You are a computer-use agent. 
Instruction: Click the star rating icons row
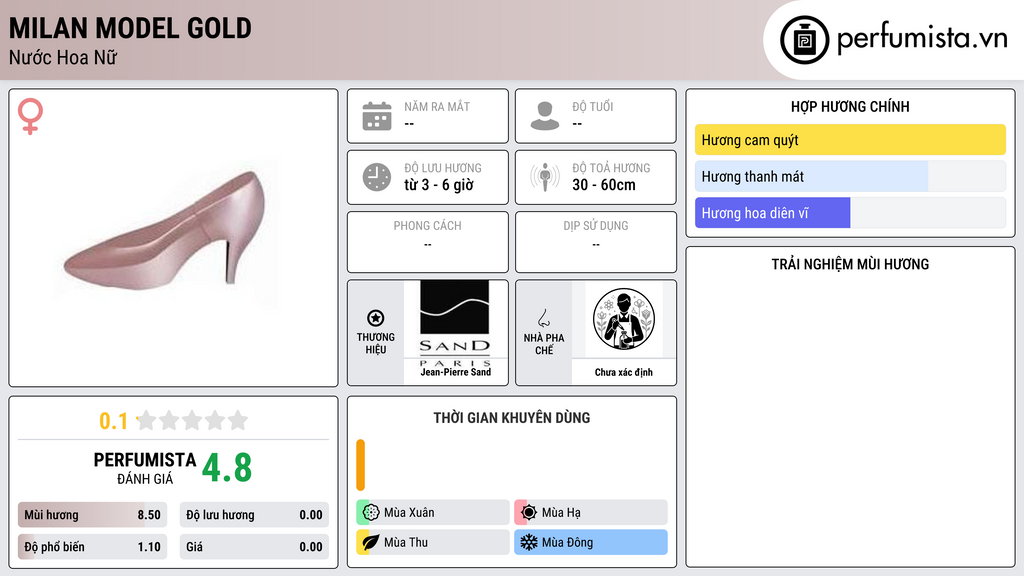coord(192,420)
